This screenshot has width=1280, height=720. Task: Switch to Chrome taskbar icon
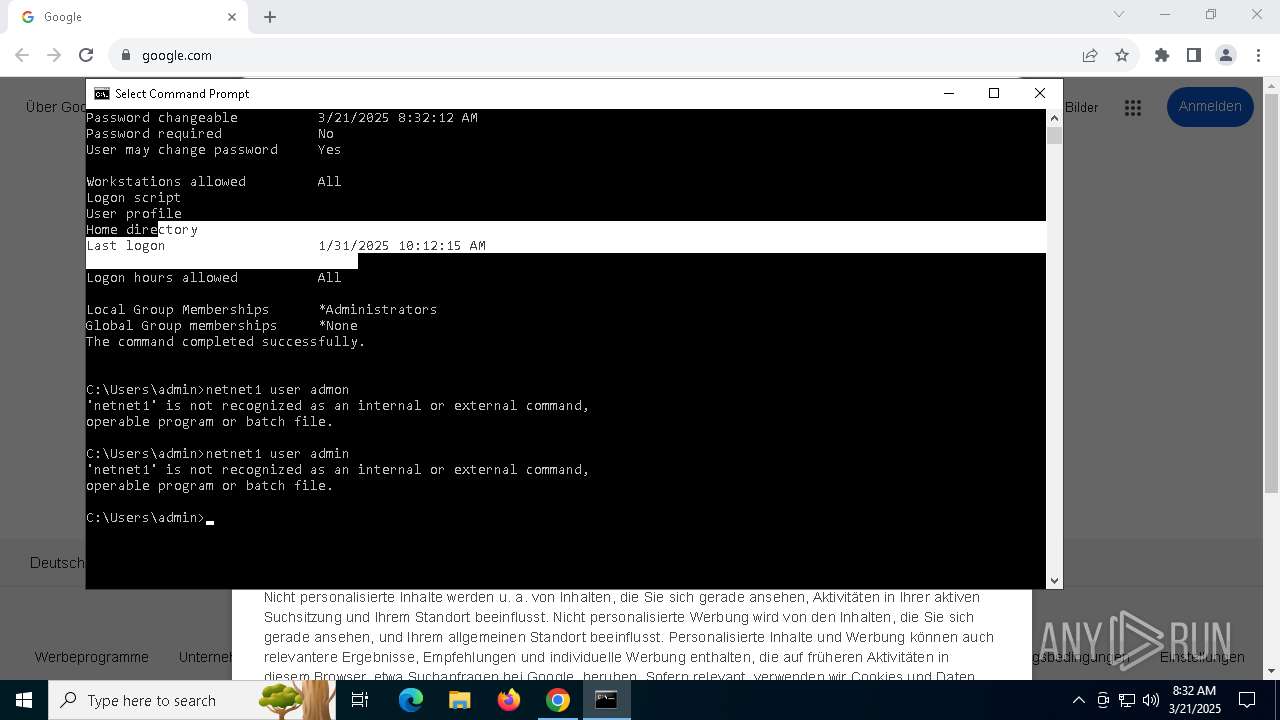557,700
